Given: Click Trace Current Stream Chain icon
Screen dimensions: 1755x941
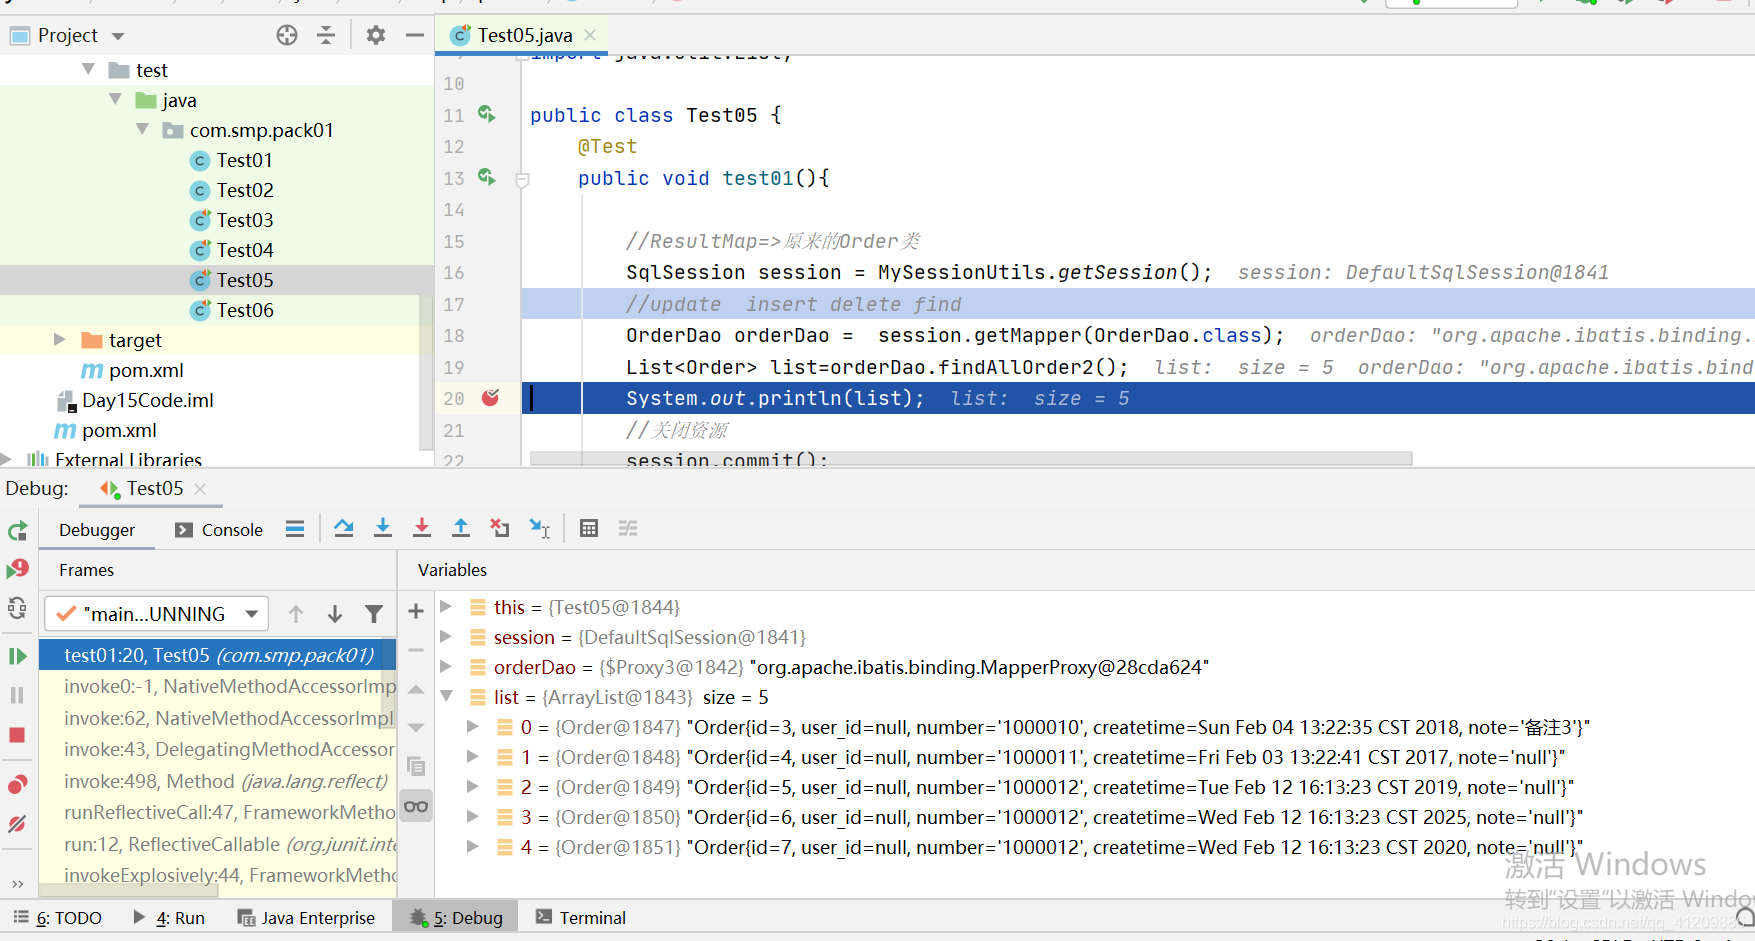Looking at the screenshot, I should [628, 528].
